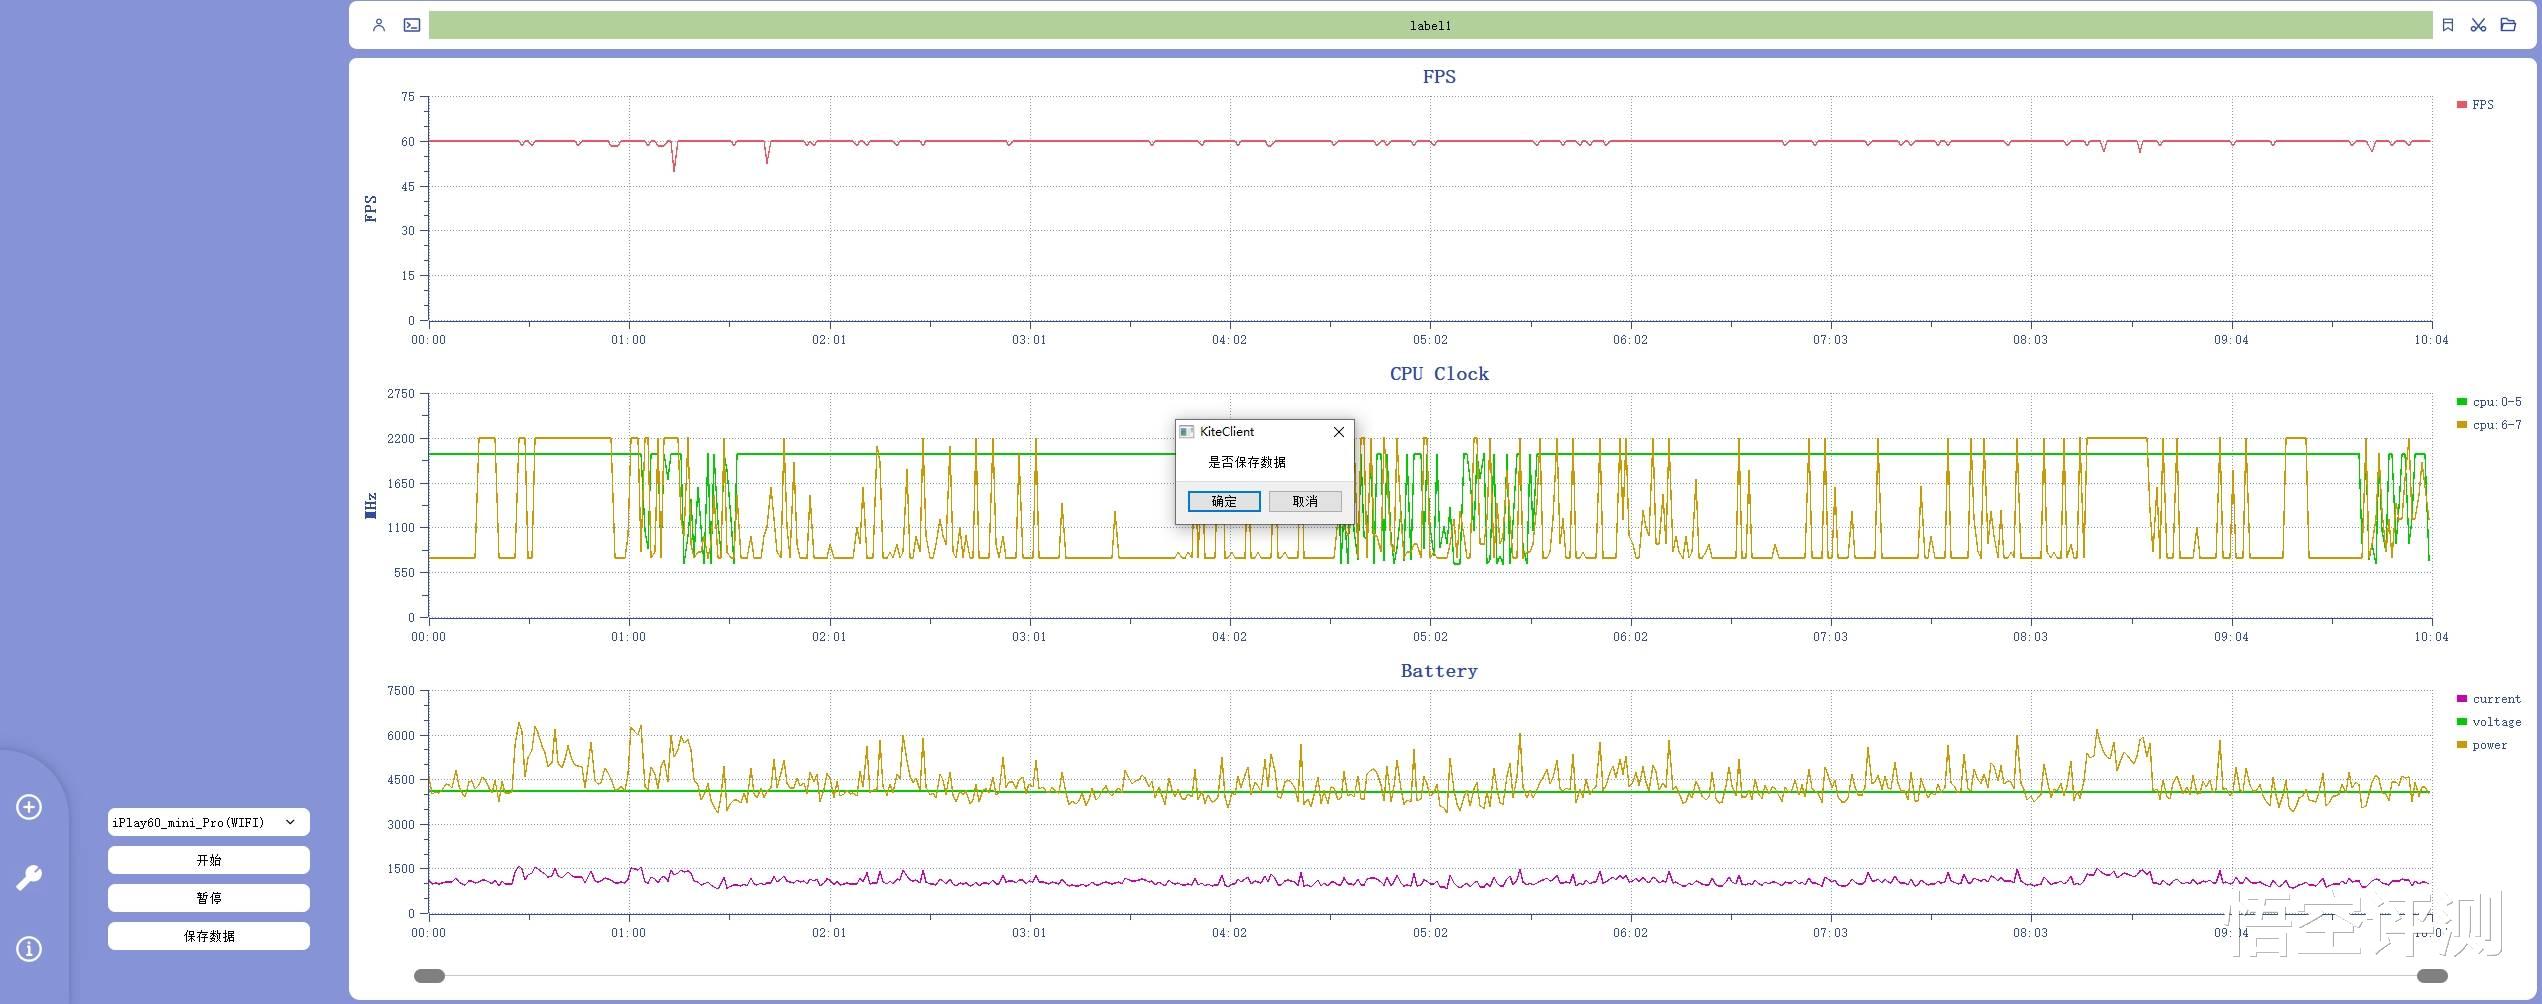Click the 暂停 pause button

tap(209, 898)
